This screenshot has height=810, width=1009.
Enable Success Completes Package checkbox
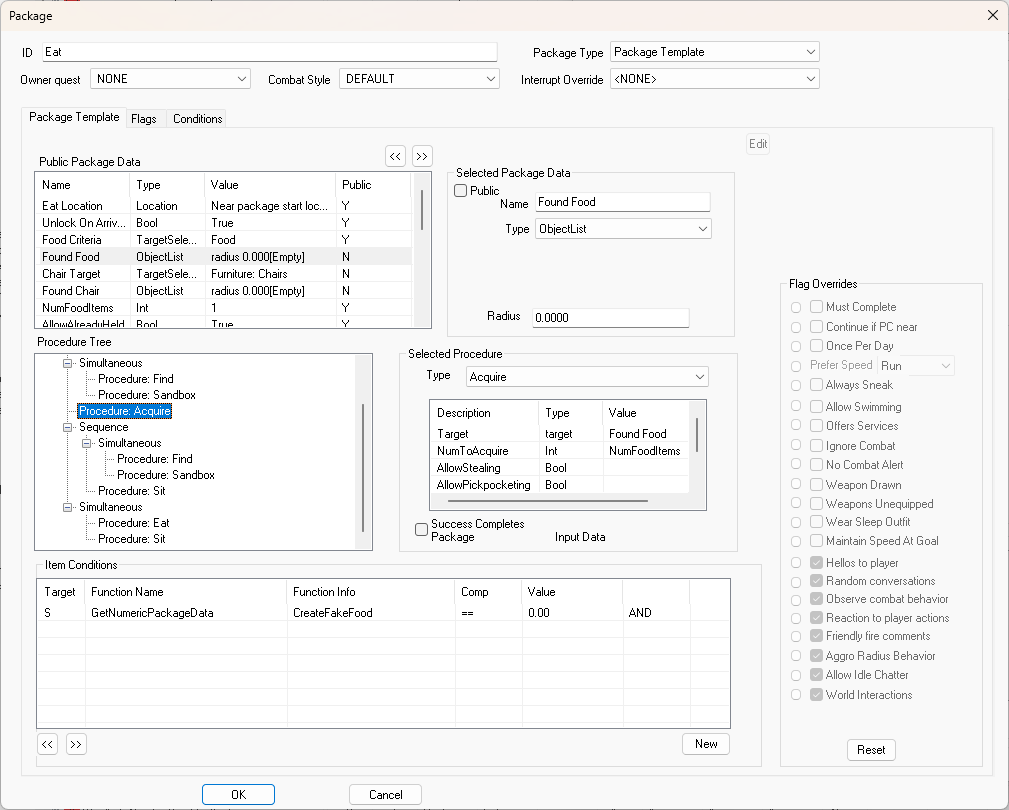(x=421, y=529)
